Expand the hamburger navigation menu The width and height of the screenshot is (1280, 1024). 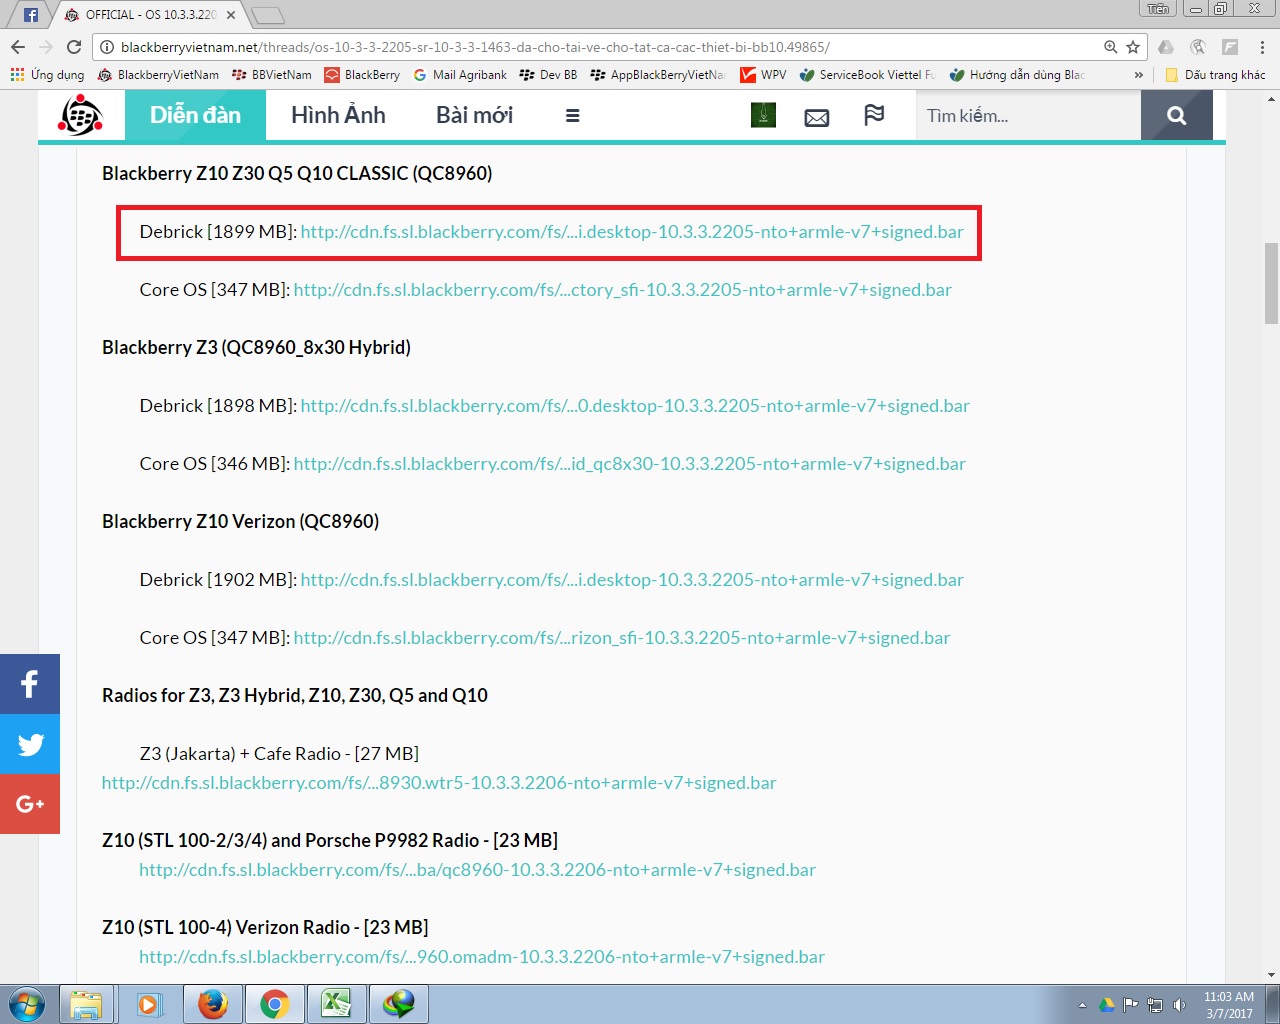[572, 116]
